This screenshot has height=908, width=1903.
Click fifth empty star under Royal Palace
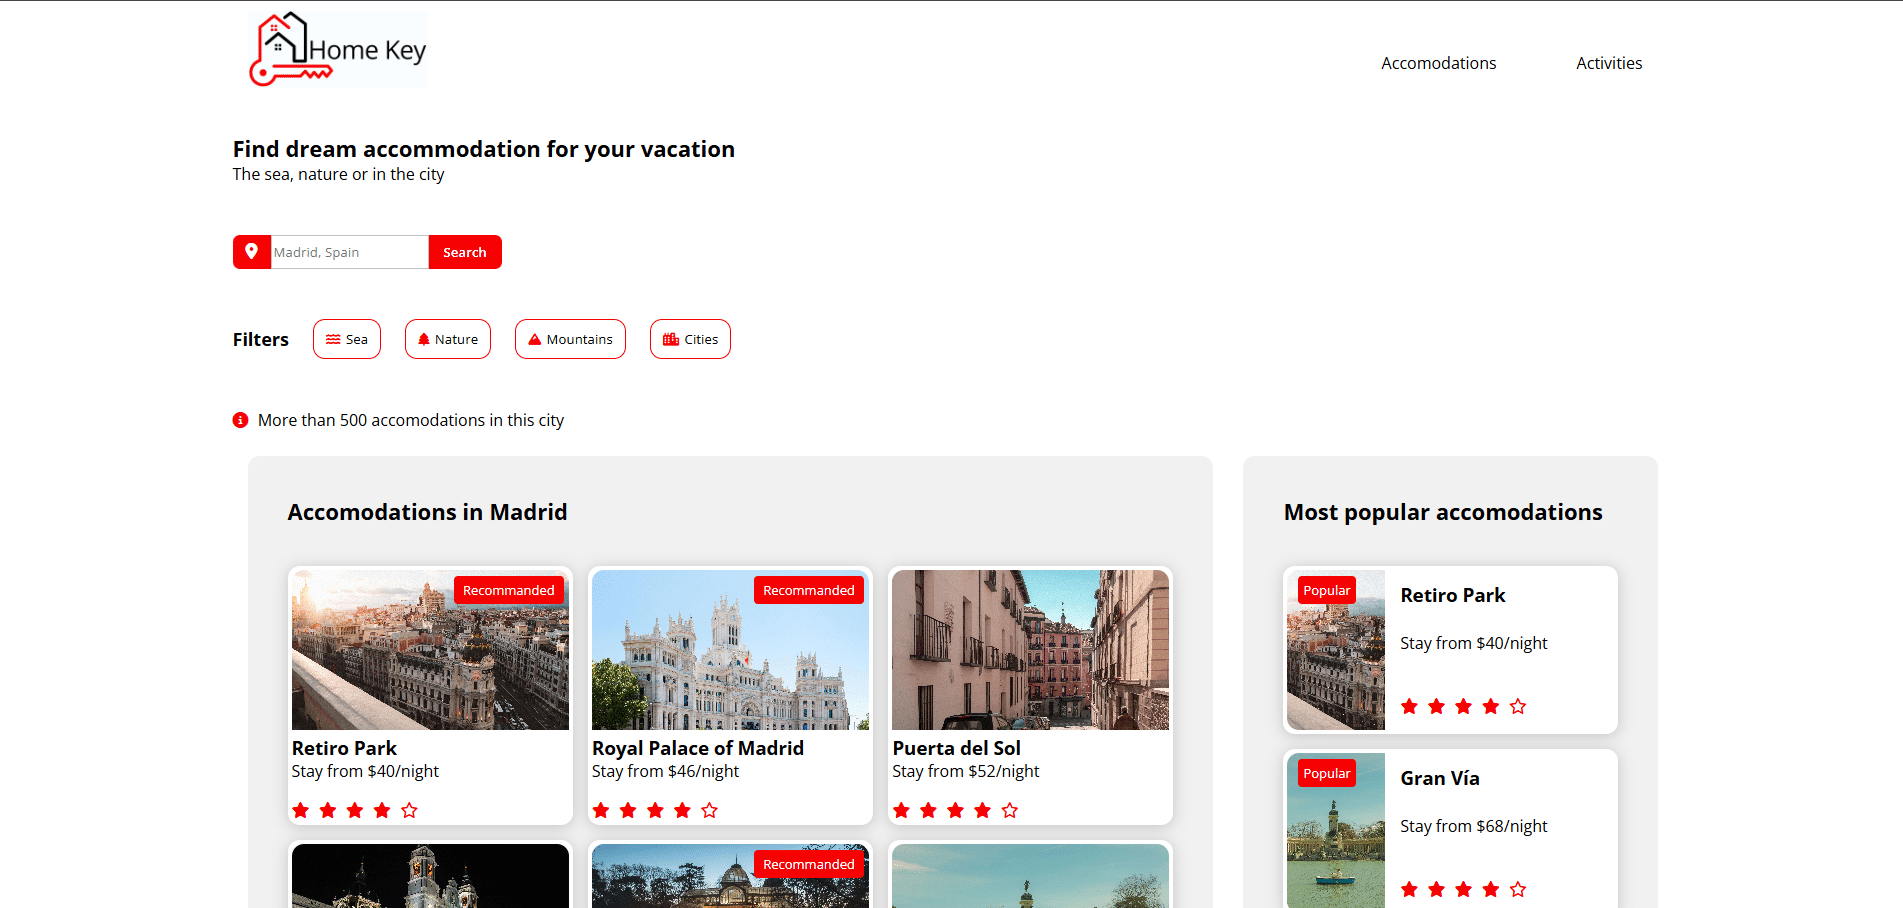(x=709, y=810)
